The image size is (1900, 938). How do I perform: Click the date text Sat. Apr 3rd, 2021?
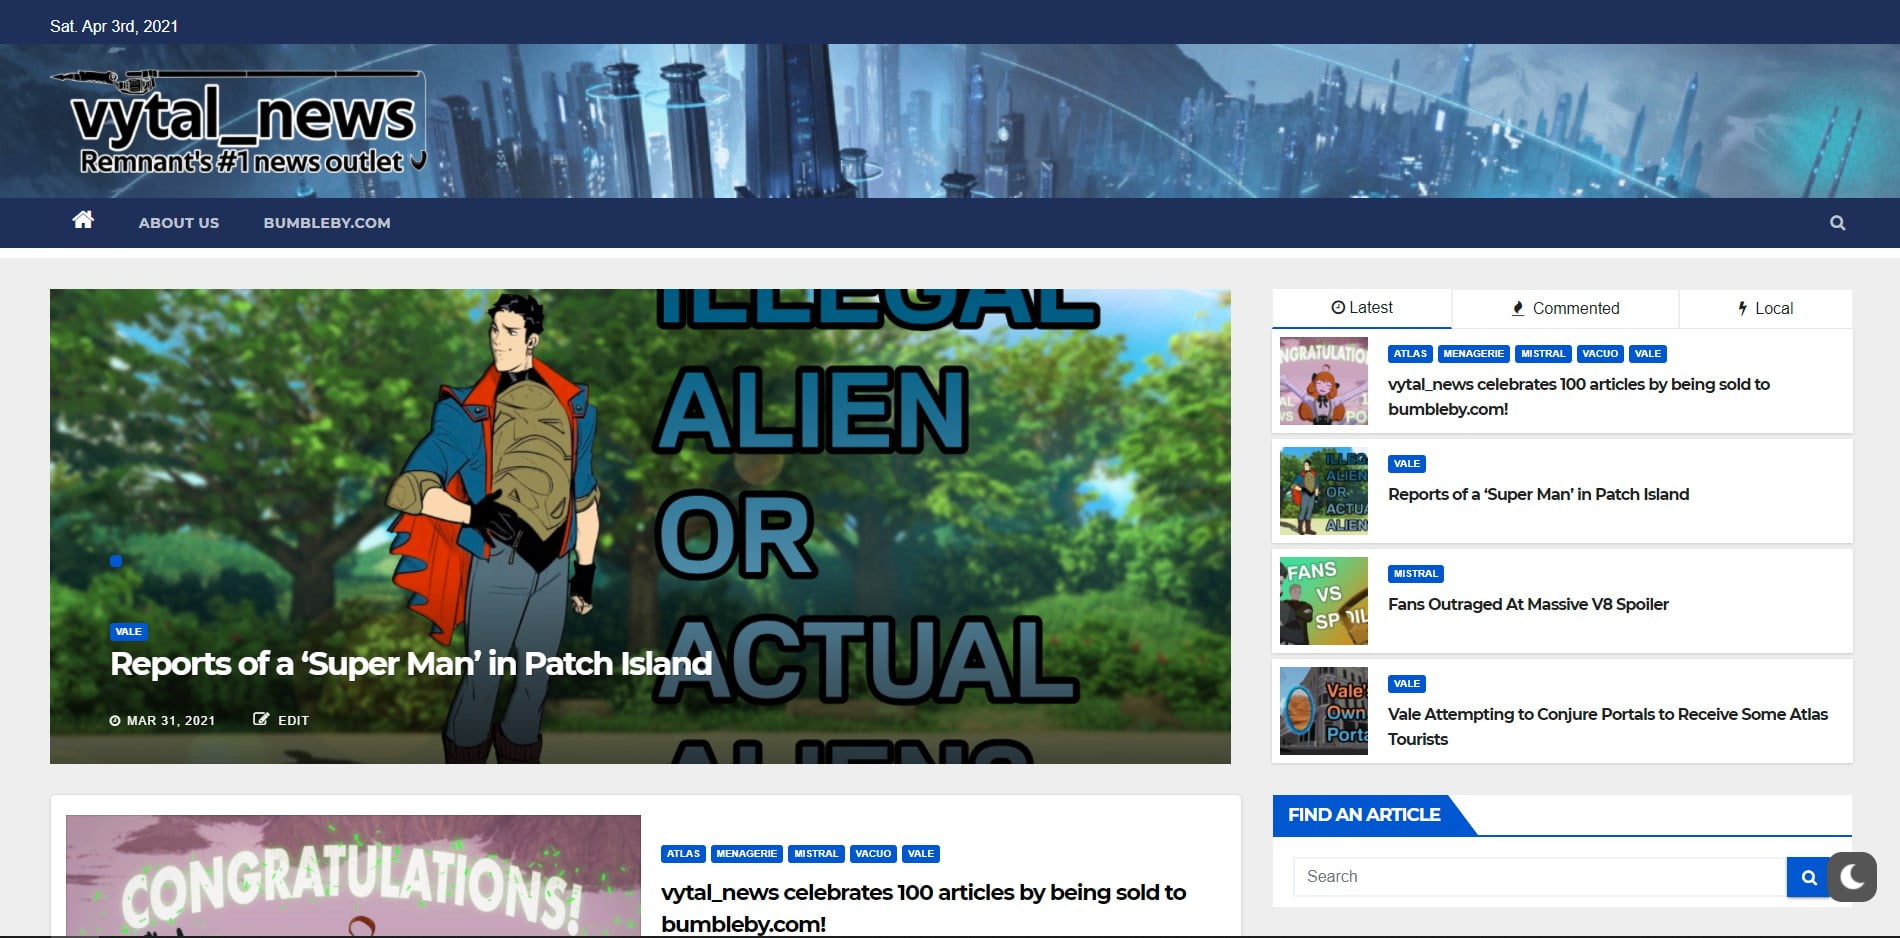point(114,26)
